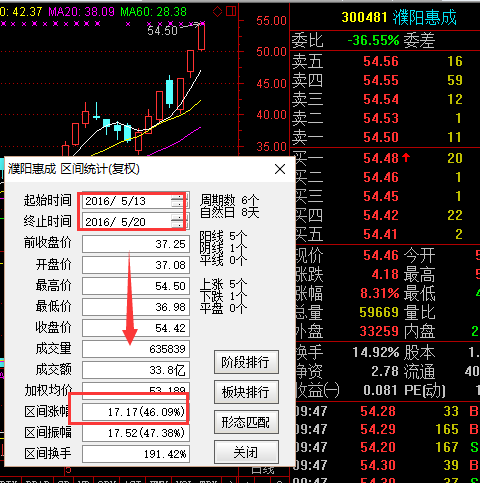Select the tall cyan candlestick near 45.00

(170, 91)
